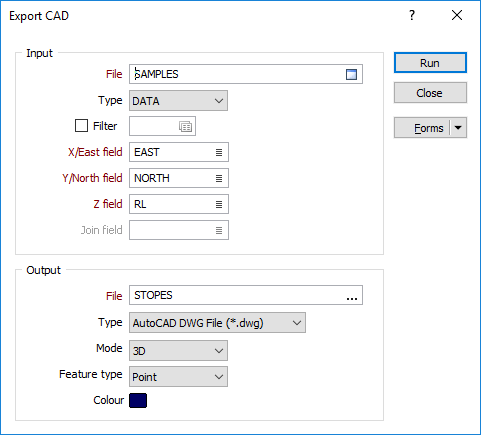The width and height of the screenshot is (481, 435).
Task: Click the Filter form selector icon
Action: [x=185, y=127]
